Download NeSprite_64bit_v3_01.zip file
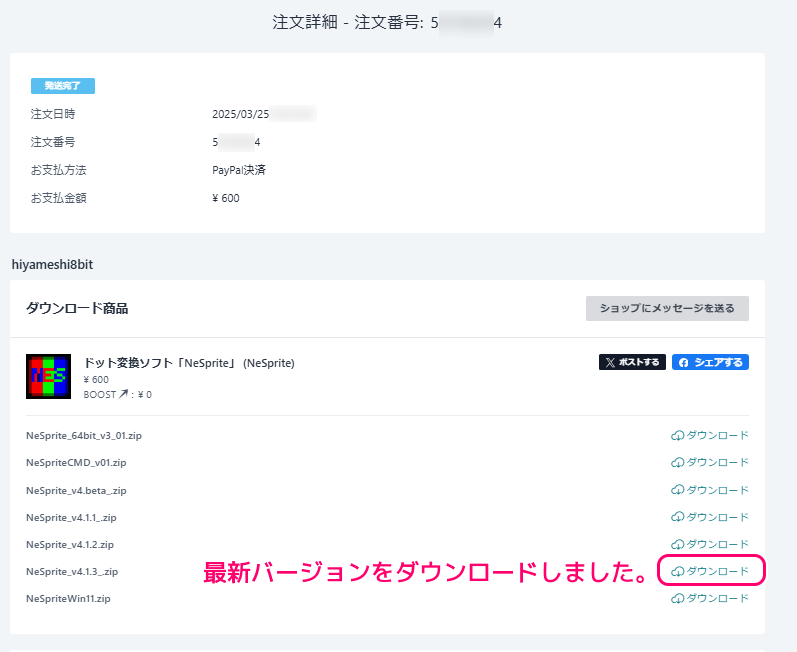This screenshot has height=652, width=797. [710, 436]
